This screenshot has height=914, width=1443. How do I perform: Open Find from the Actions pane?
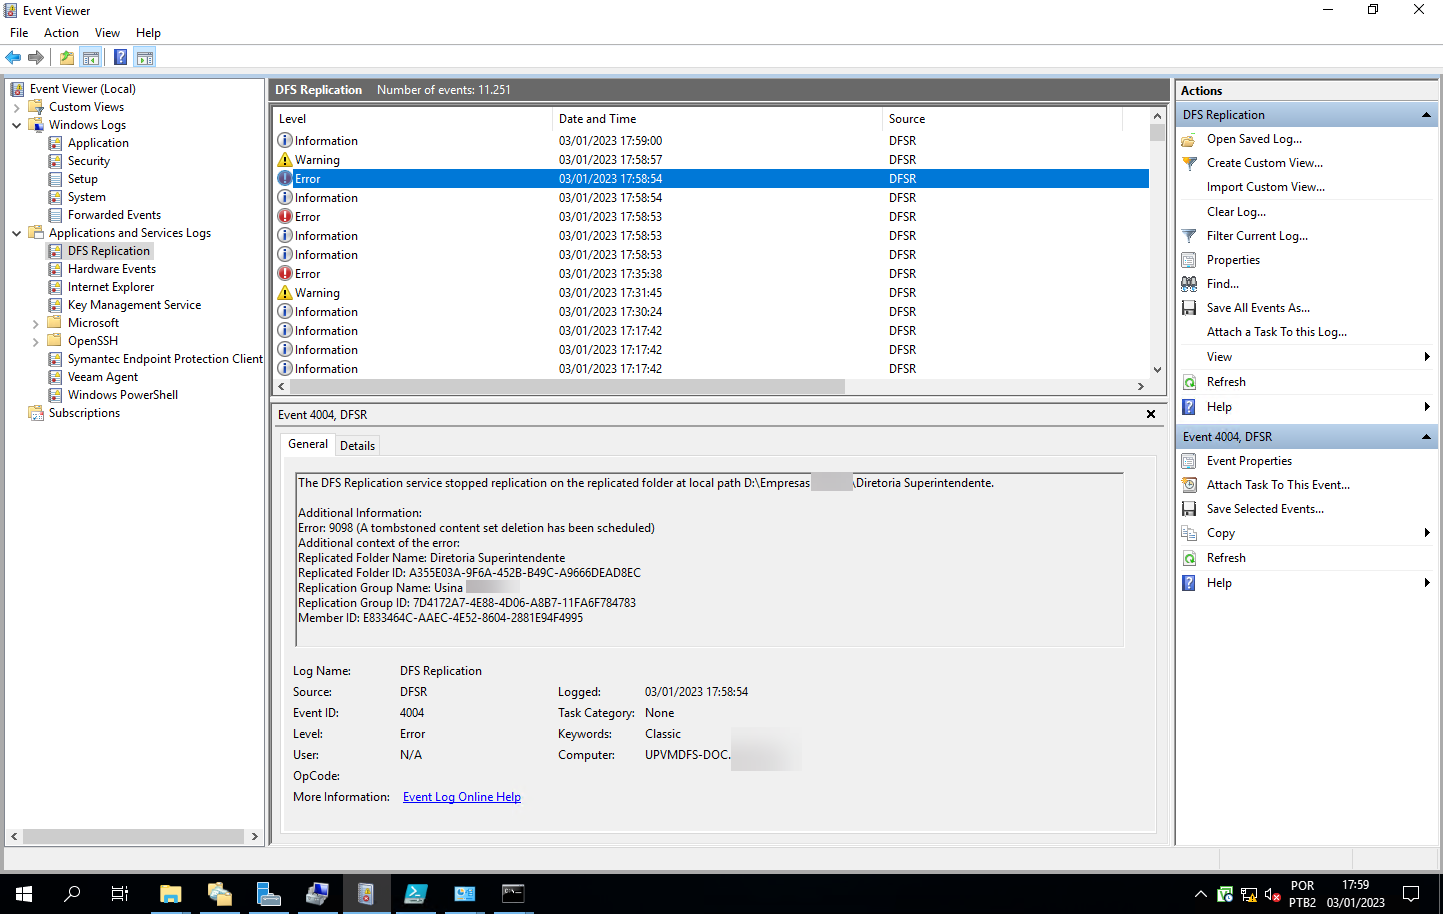click(x=1222, y=283)
